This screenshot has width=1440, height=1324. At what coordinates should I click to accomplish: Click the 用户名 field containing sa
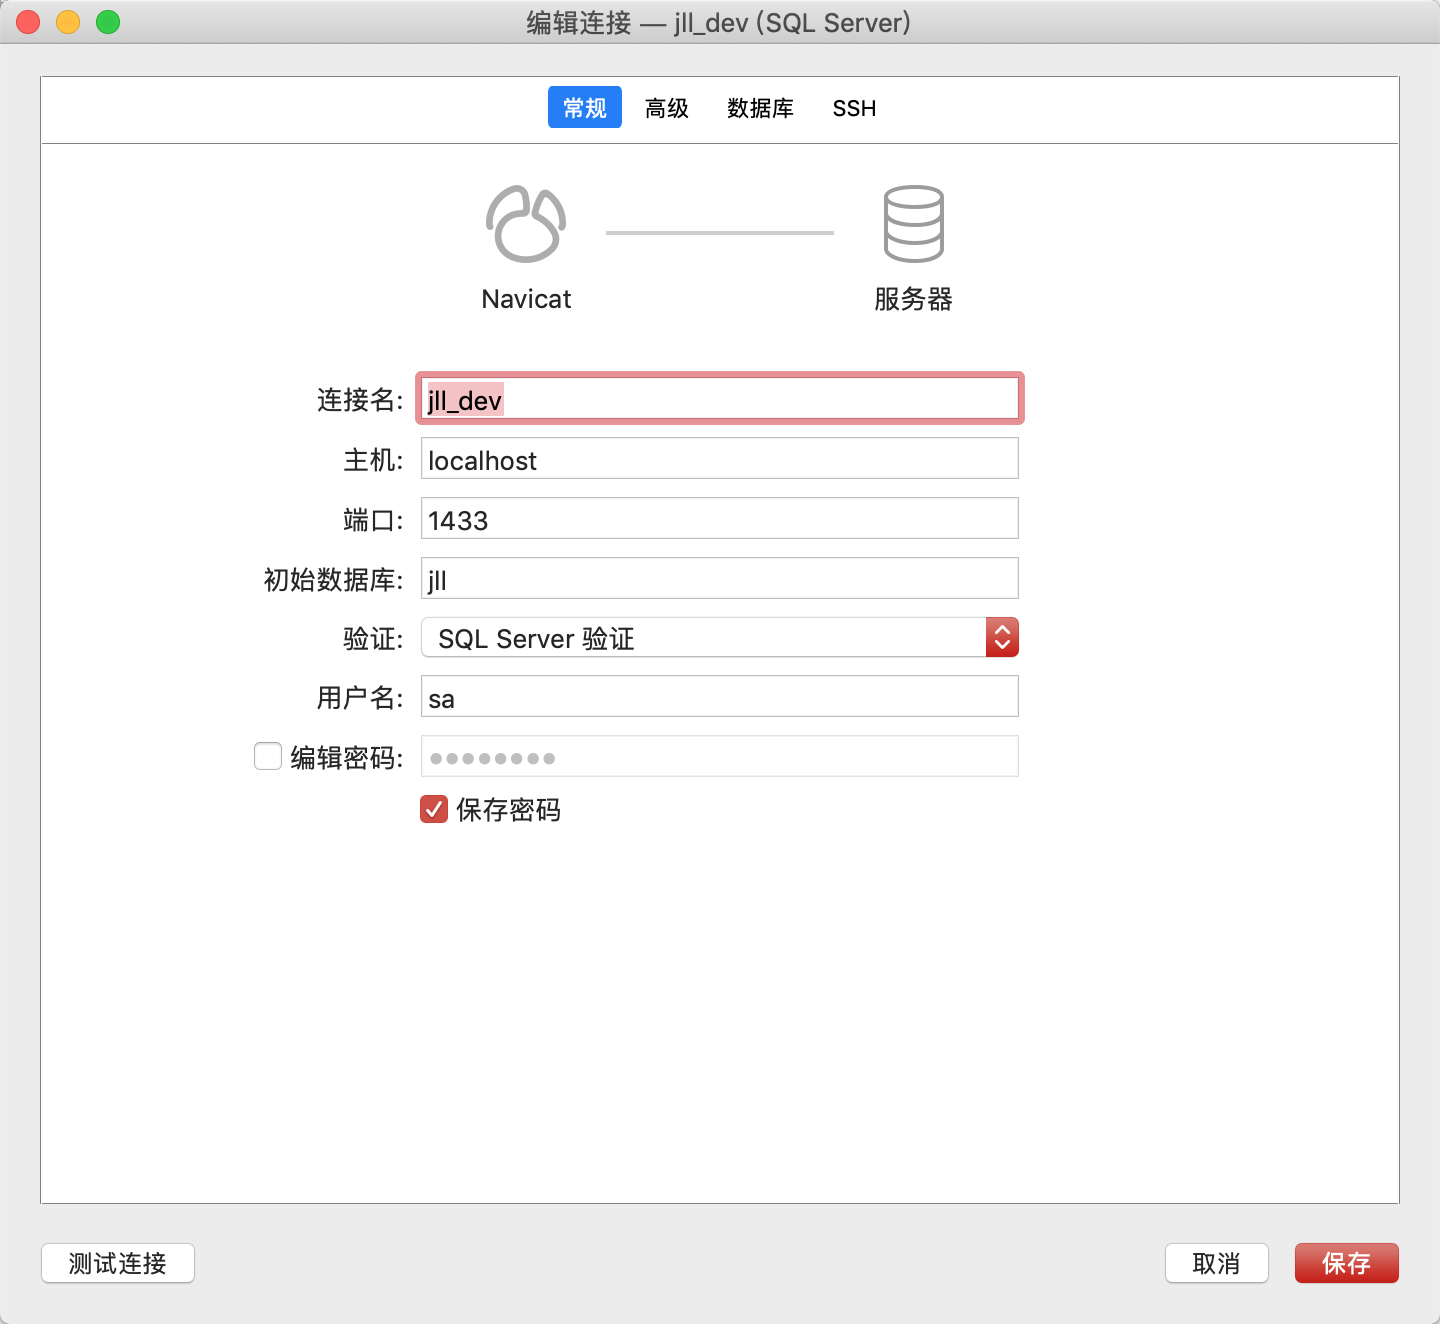(x=720, y=697)
